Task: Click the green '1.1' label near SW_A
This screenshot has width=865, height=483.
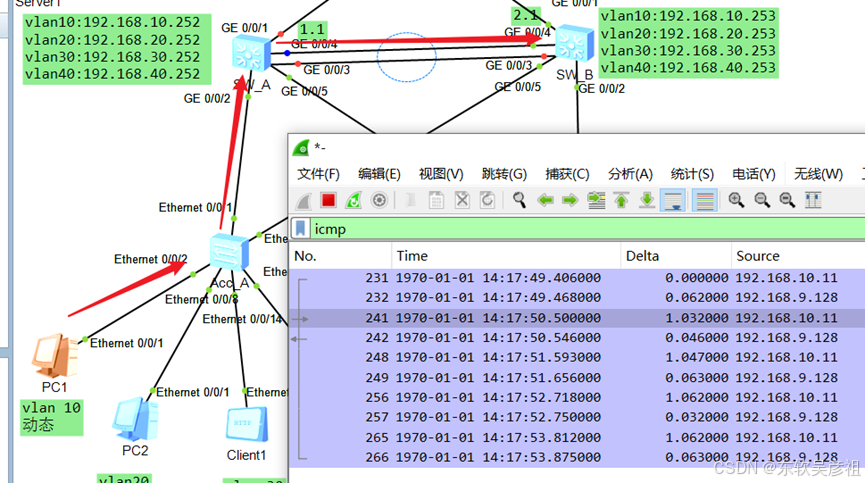Action: [312, 29]
